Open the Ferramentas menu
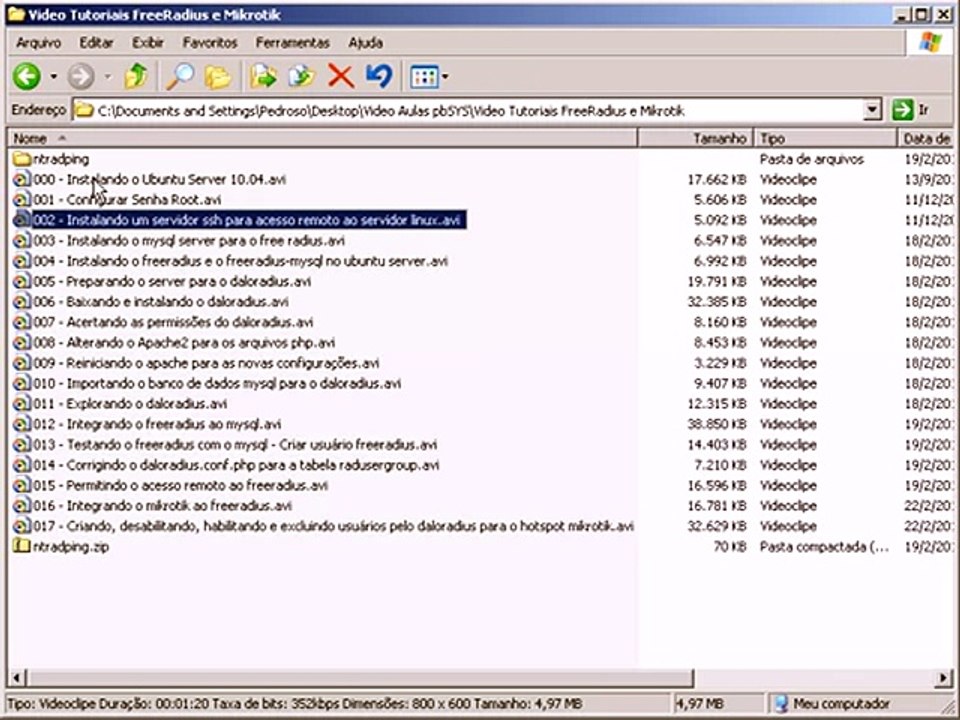Image resolution: width=960 pixels, height=720 pixels. 293,43
